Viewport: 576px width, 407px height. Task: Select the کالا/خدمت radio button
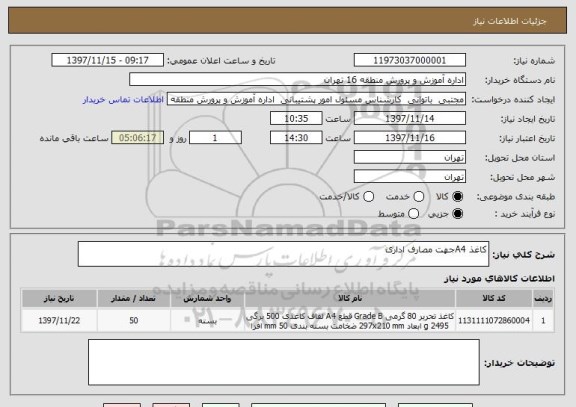click(368, 197)
